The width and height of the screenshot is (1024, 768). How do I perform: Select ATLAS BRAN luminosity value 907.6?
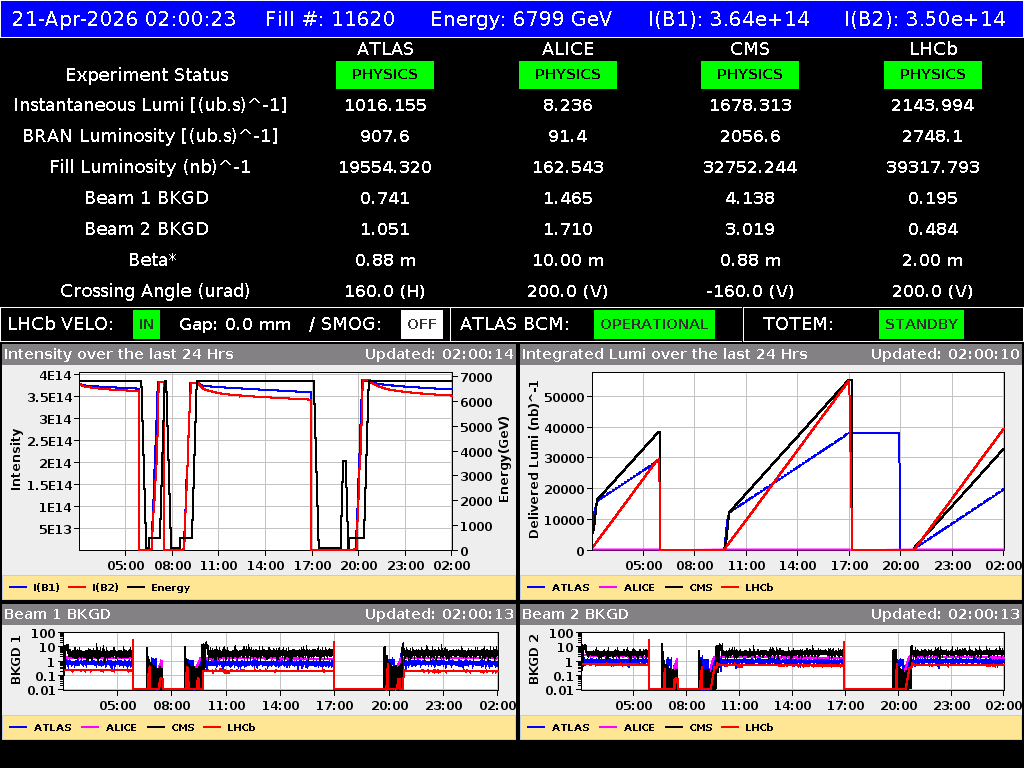[385, 136]
